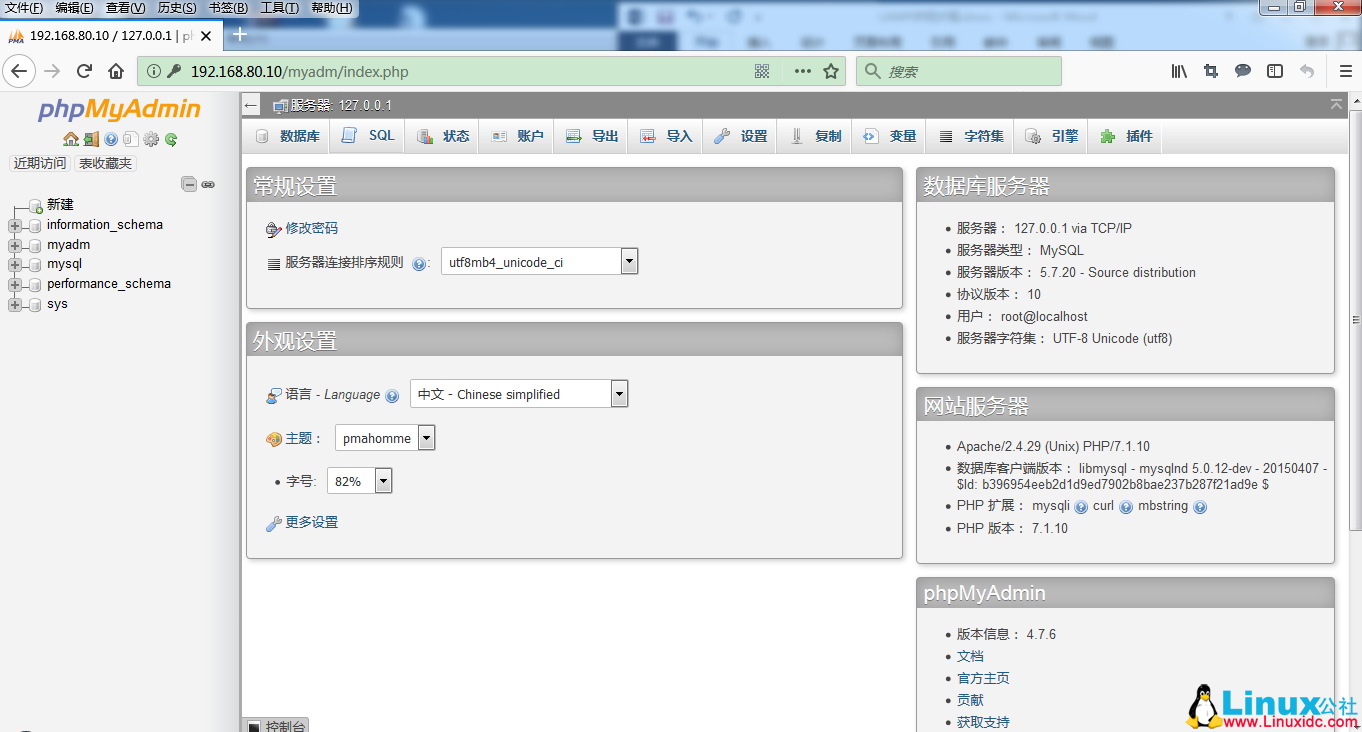This screenshot has height=732, width=1362.
Task: Expand the performance_schema tree node
Action: pos(15,283)
